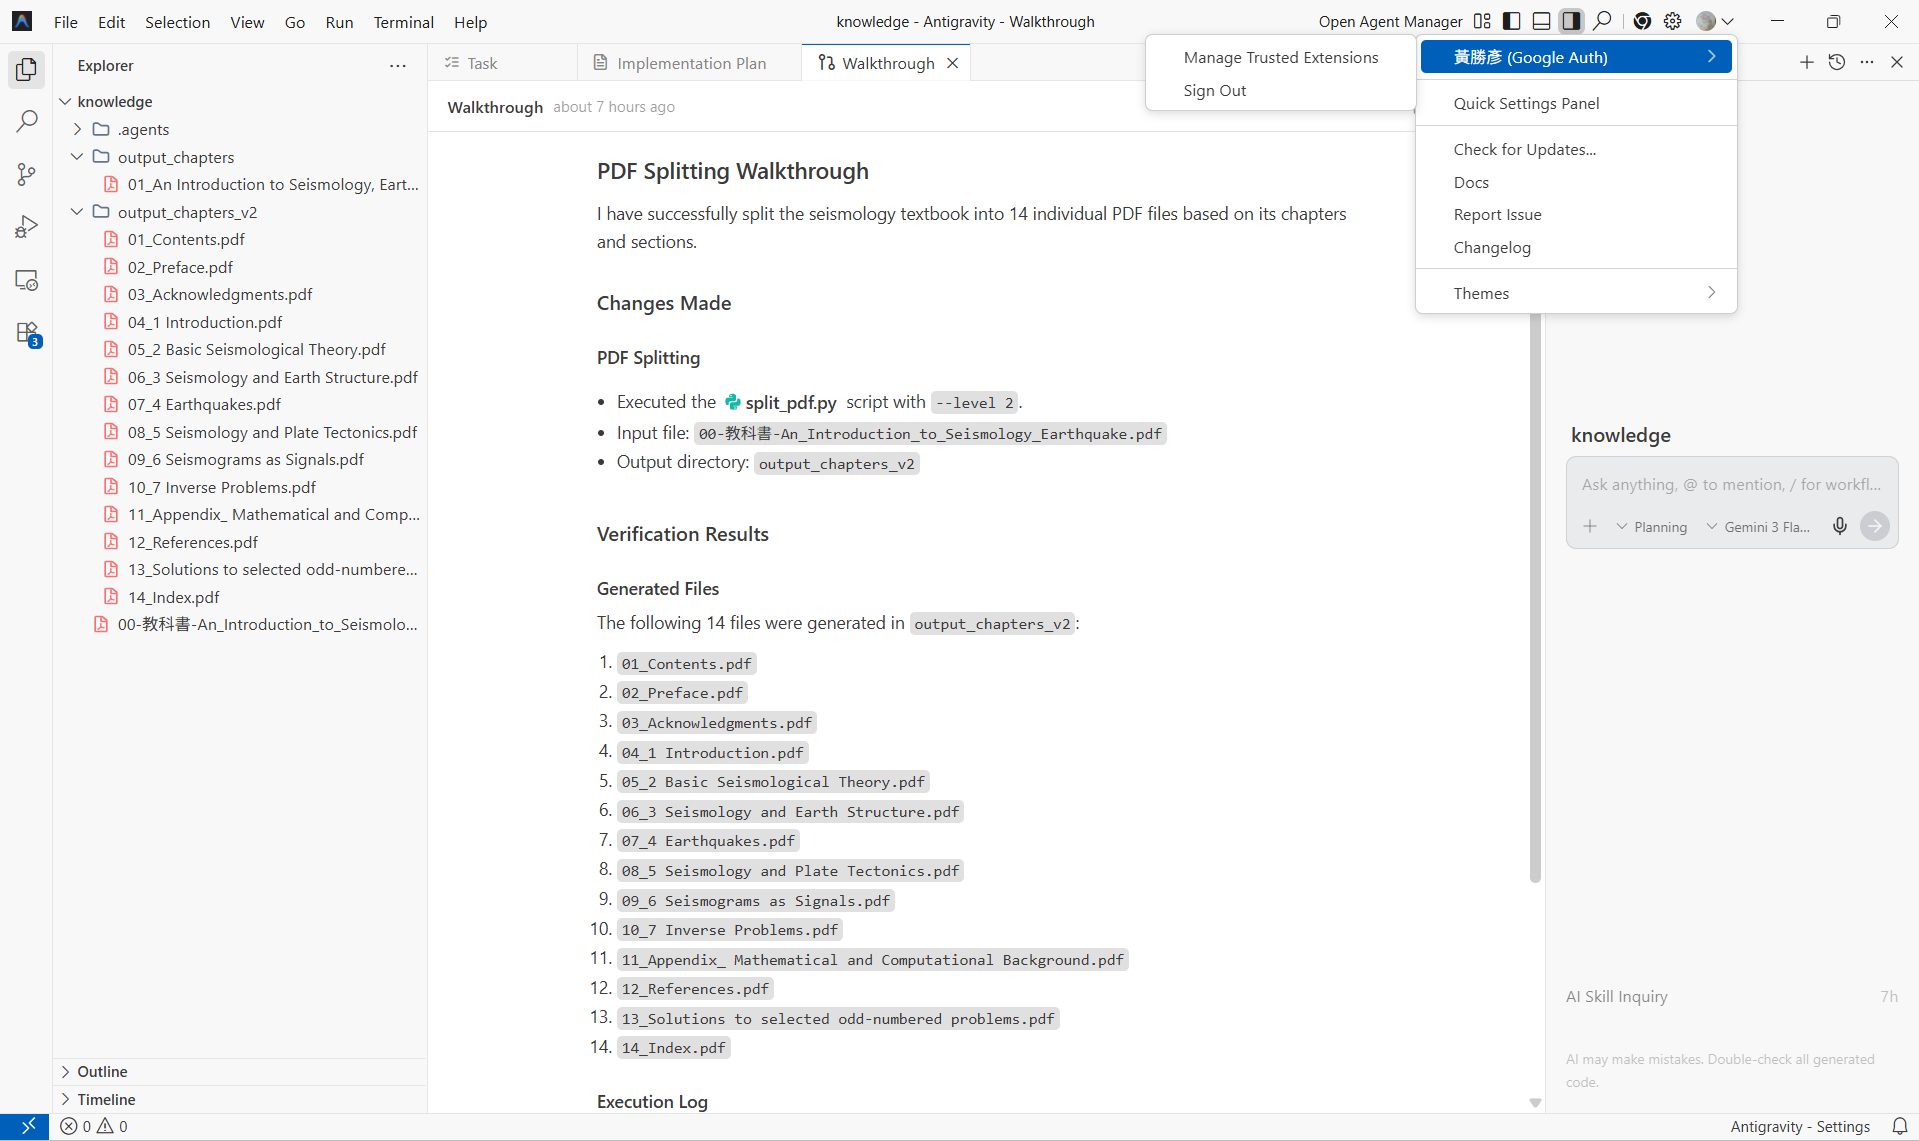Screen dimensions: 1919x1141
Task: Expand the .agents folder
Action: click(x=77, y=130)
